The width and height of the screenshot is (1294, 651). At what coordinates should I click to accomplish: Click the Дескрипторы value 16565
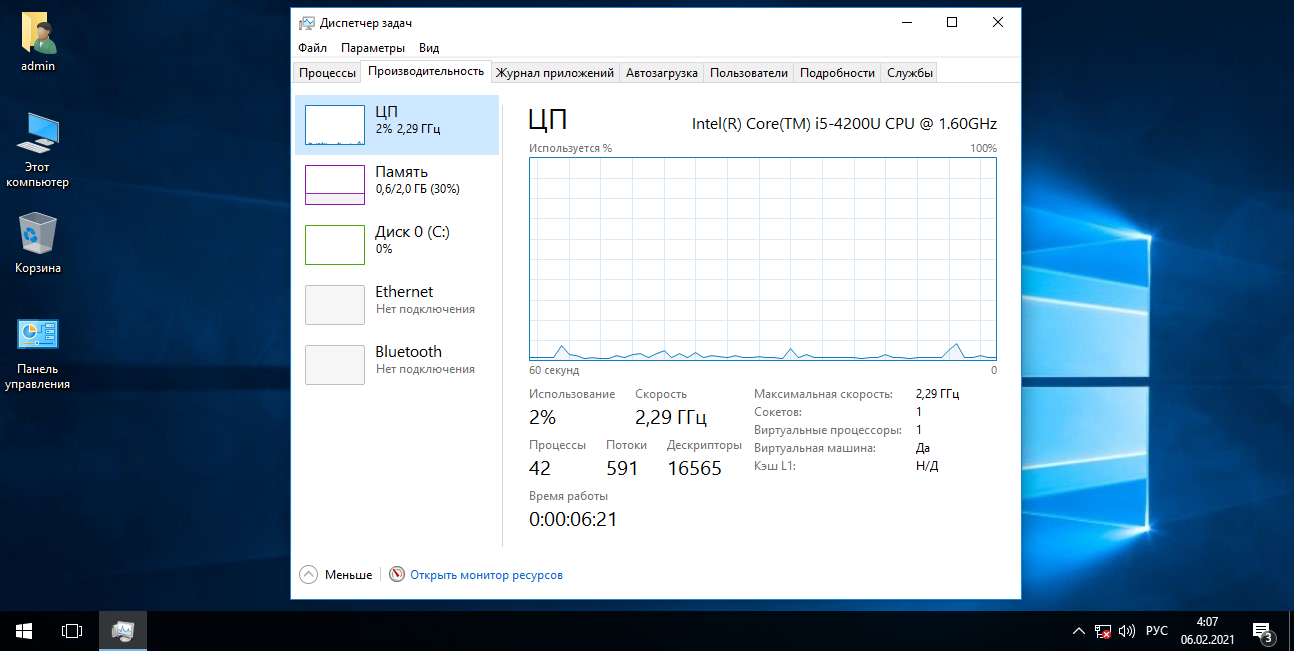(694, 468)
